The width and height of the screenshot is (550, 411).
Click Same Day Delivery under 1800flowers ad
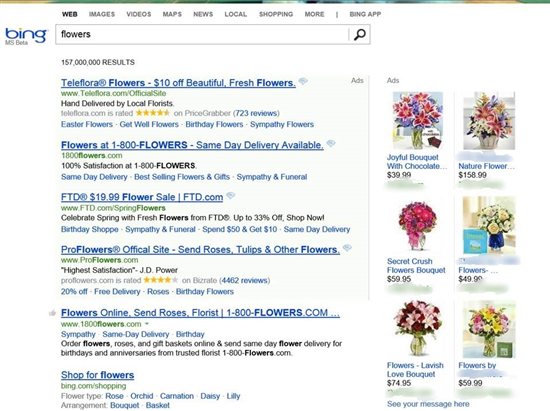point(94,177)
